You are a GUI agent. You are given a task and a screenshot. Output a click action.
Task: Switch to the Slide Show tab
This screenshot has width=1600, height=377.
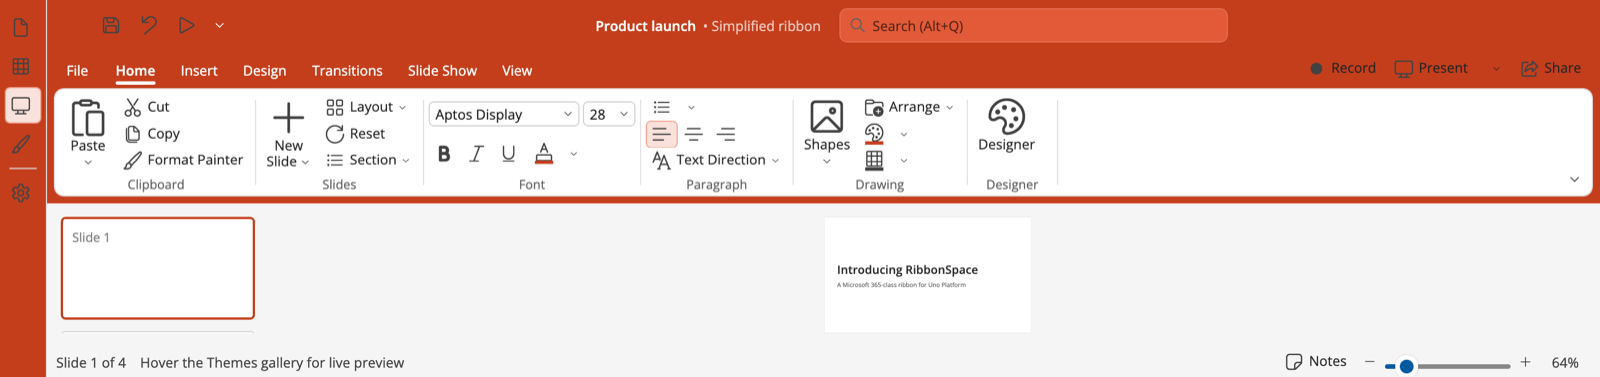coord(442,70)
